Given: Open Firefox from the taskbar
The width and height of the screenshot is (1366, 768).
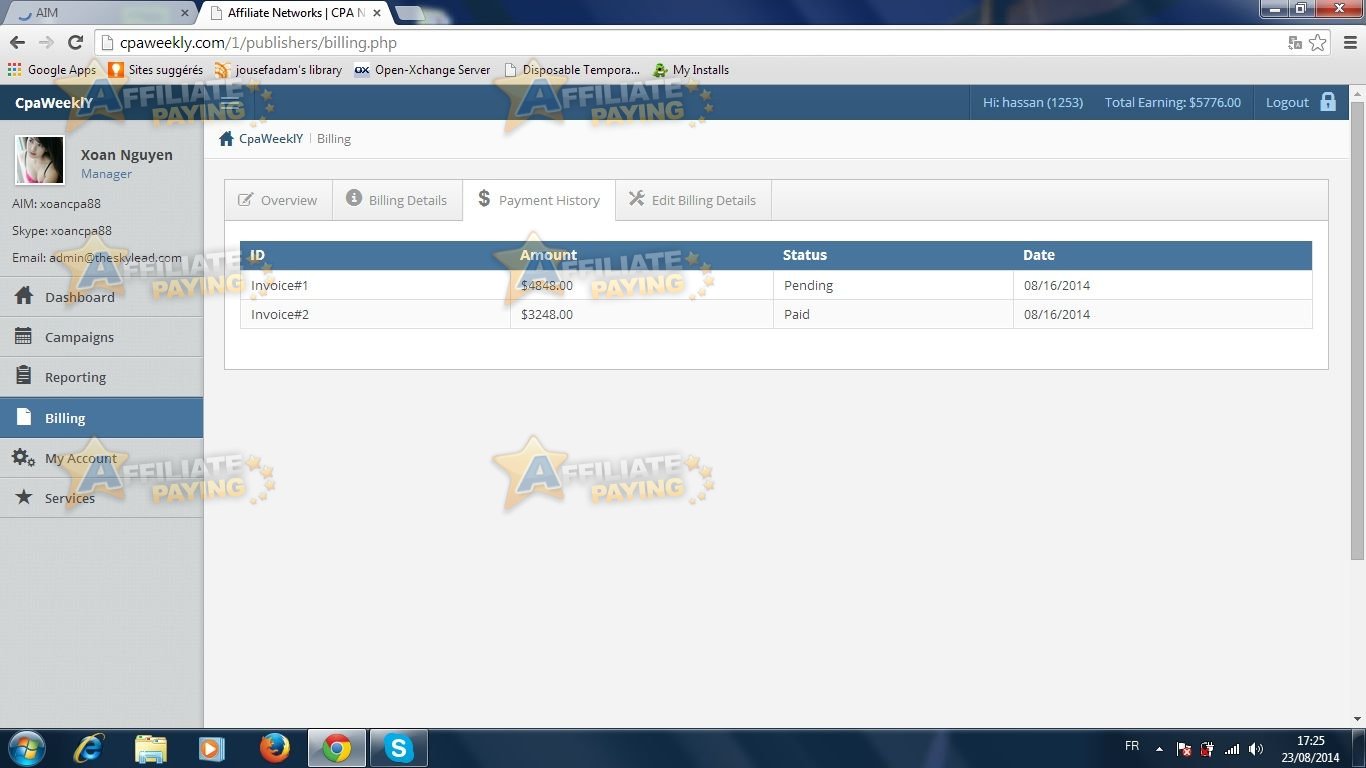Looking at the screenshot, I should click(274, 748).
